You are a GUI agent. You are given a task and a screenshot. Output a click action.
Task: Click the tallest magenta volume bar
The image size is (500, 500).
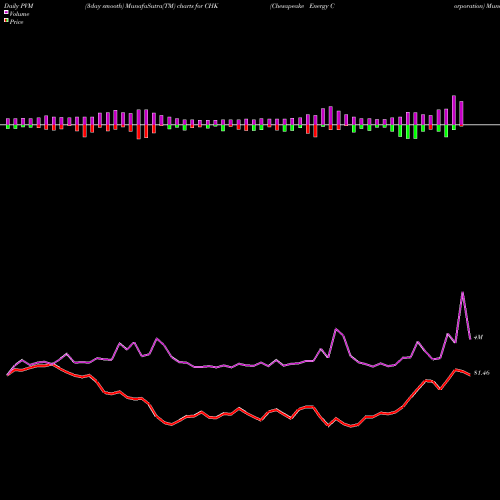(454, 110)
